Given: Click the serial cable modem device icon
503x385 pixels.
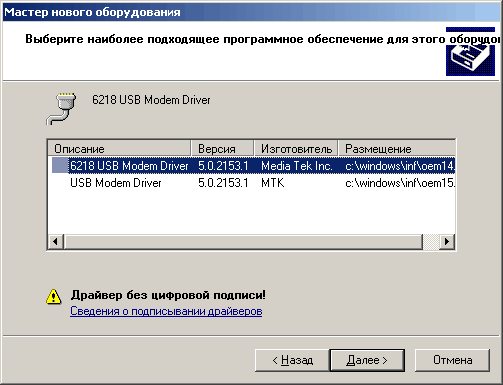Looking at the screenshot, I should pyautogui.click(x=61, y=109).
